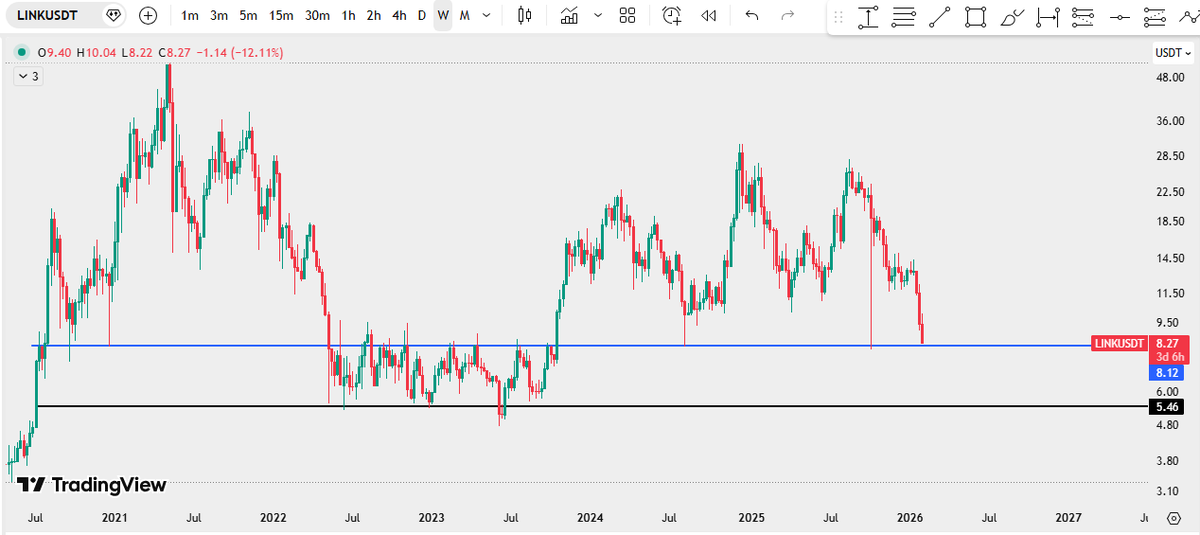The image size is (1200, 535).
Task: Click the 2021 time axis label
Action: pyautogui.click(x=114, y=518)
